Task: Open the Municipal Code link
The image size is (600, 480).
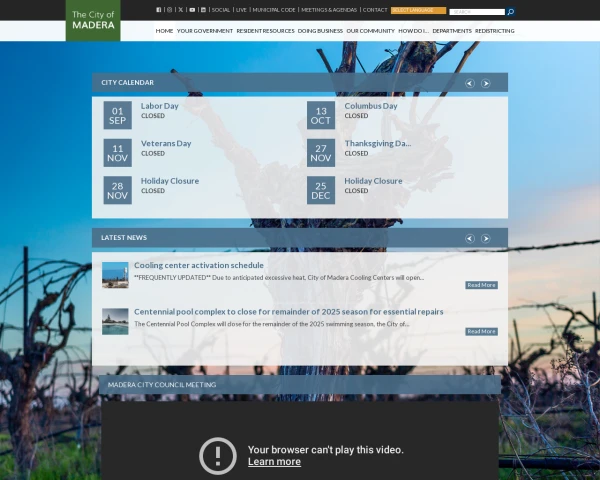Action: [274, 10]
